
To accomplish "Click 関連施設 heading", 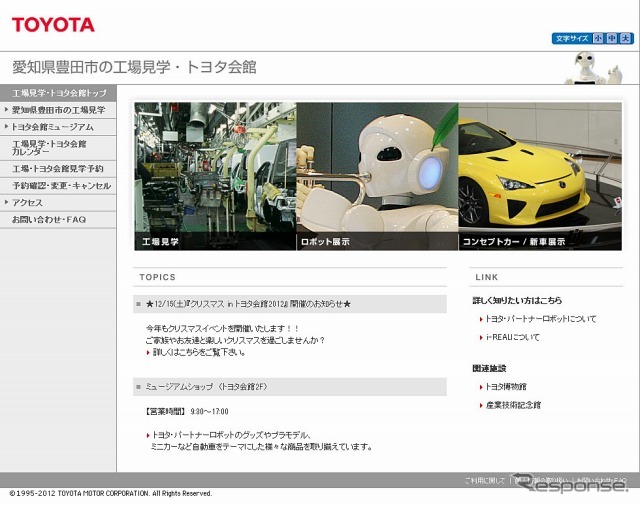I will 489,368.
